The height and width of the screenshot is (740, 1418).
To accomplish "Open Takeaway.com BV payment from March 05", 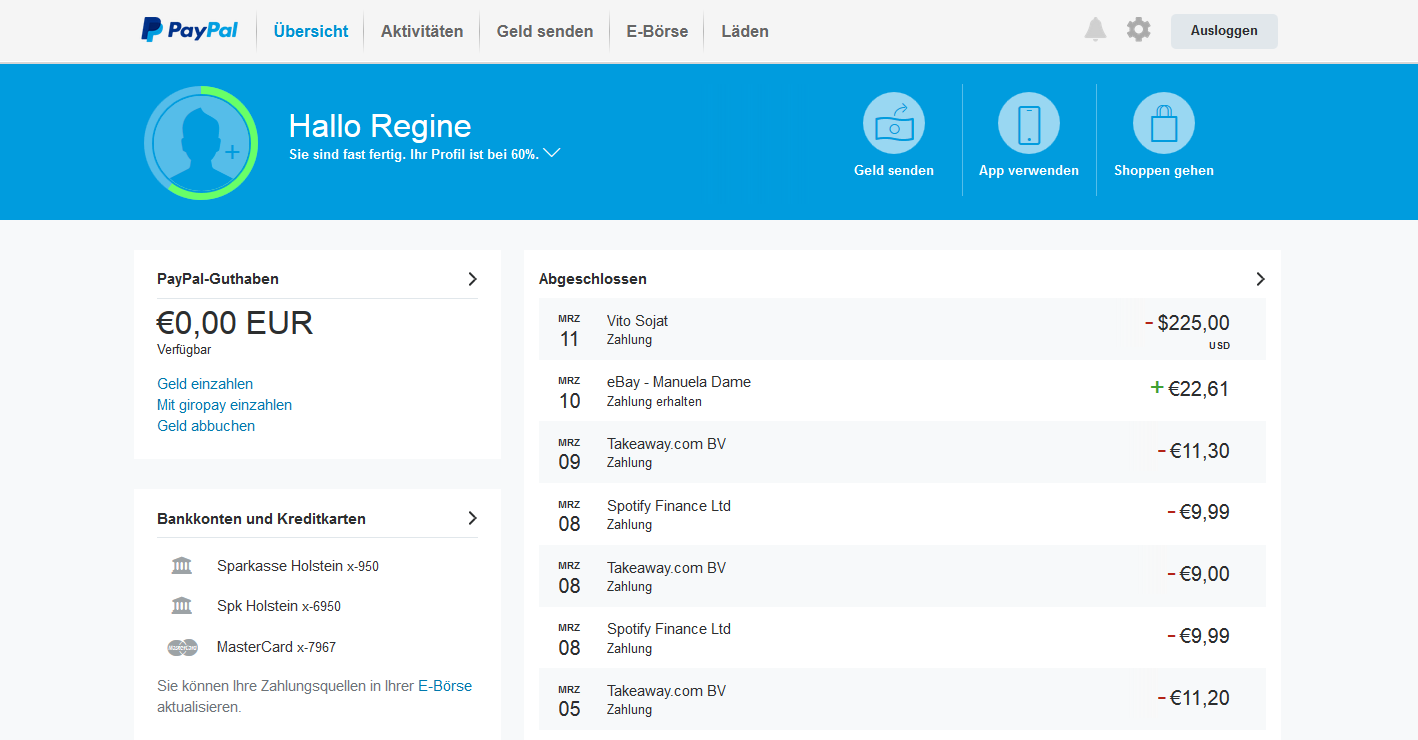I will tap(902, 699).
